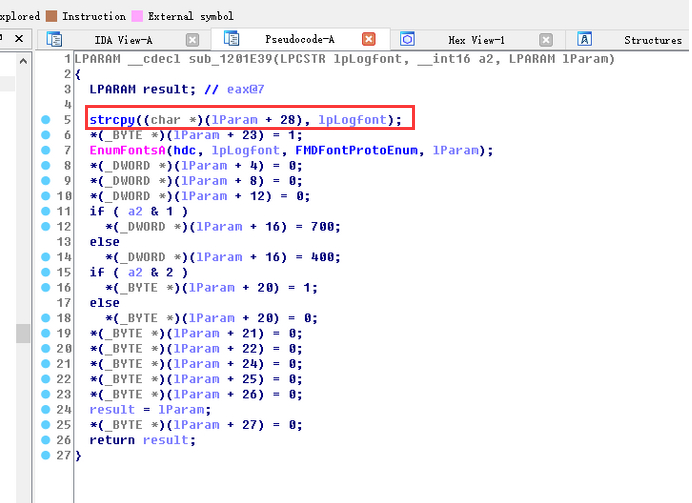692x503 pixels.
Task: Click the hdc variable on line 7
Action: pos(184,150)
